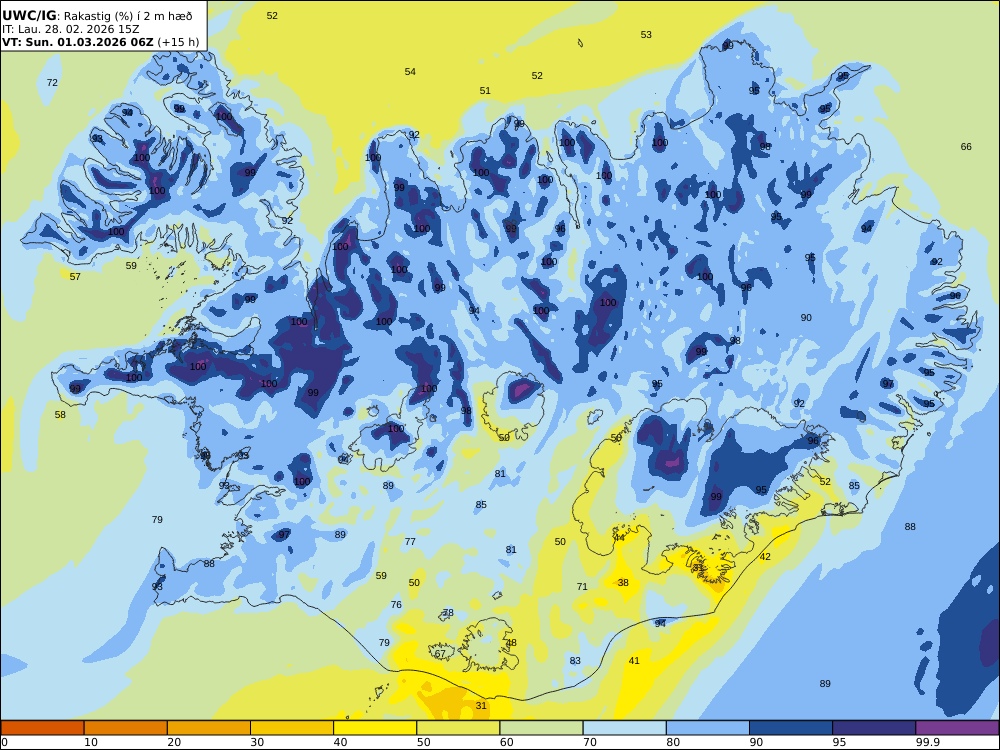1000x750 pixels.
Task: Click the '76' humidity value on the map
Action: click(396, 605)
